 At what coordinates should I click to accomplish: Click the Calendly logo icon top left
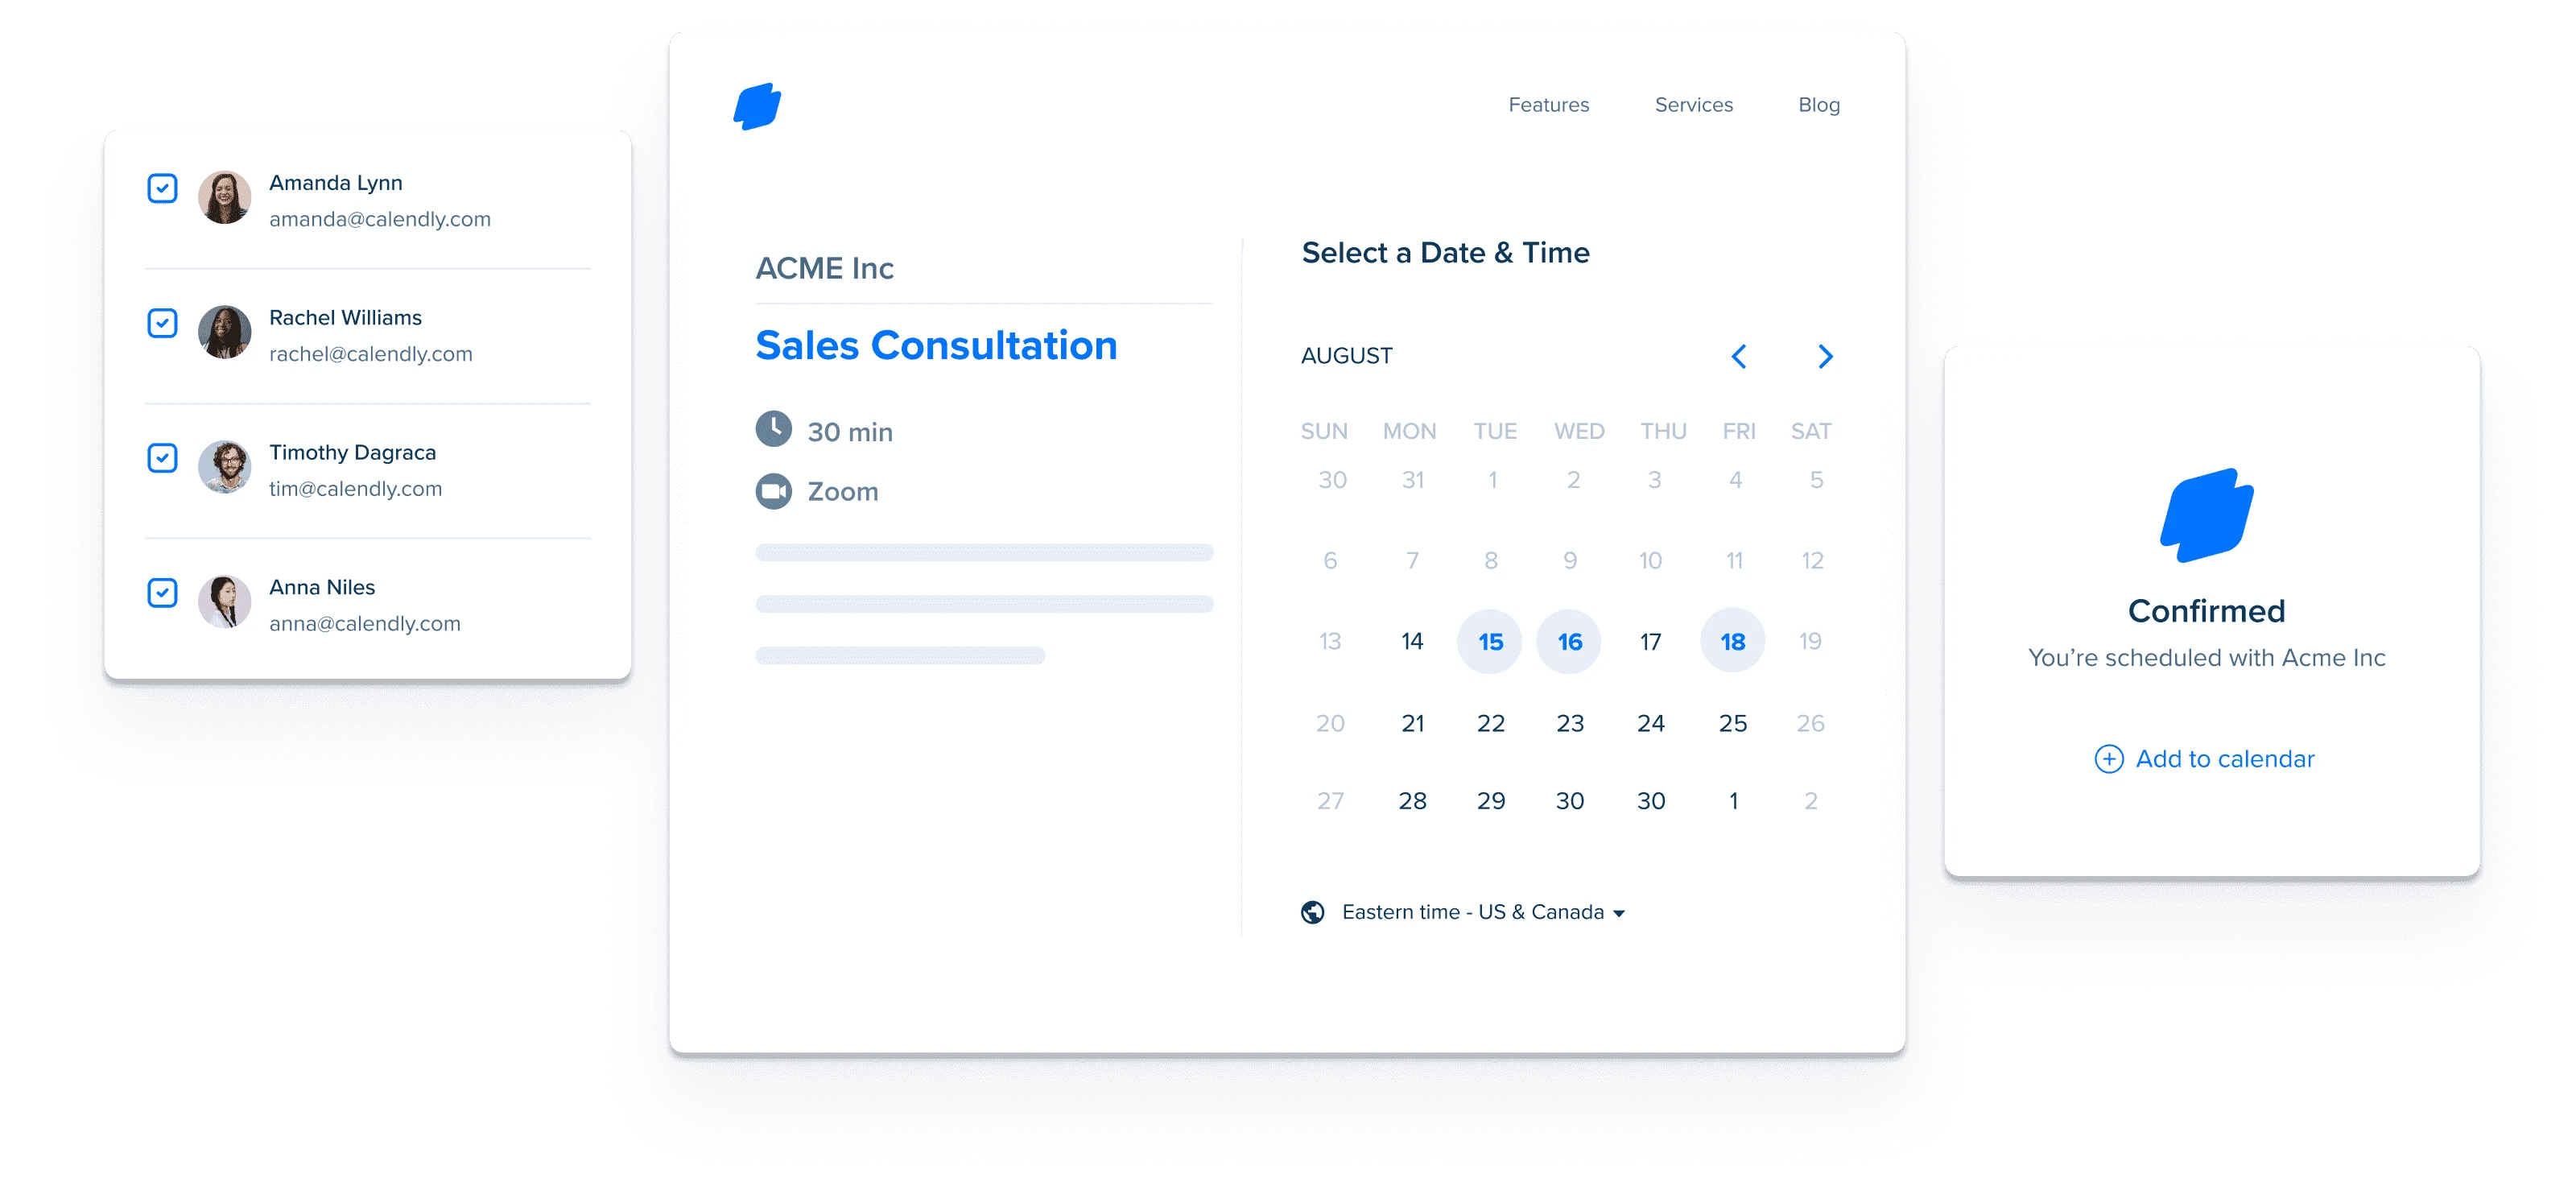tap(759, 107)
